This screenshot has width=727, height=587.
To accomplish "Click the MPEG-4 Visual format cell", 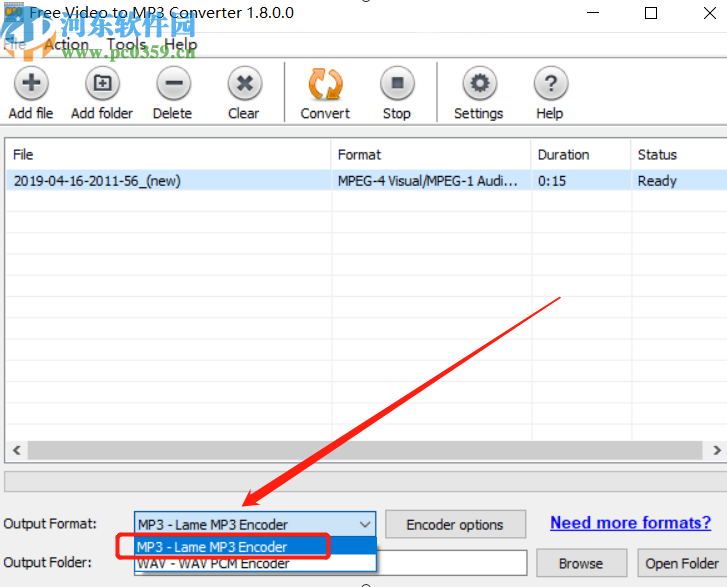I will coord(431,180).
